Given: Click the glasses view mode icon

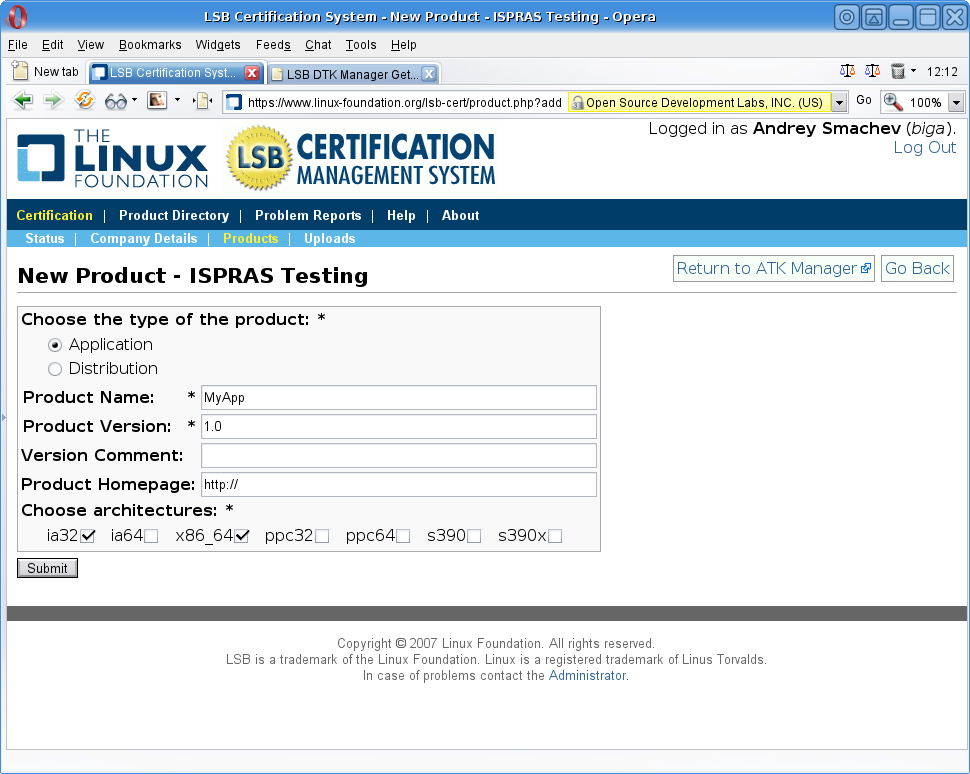Looking at the screenshot, I should (116, 101).
